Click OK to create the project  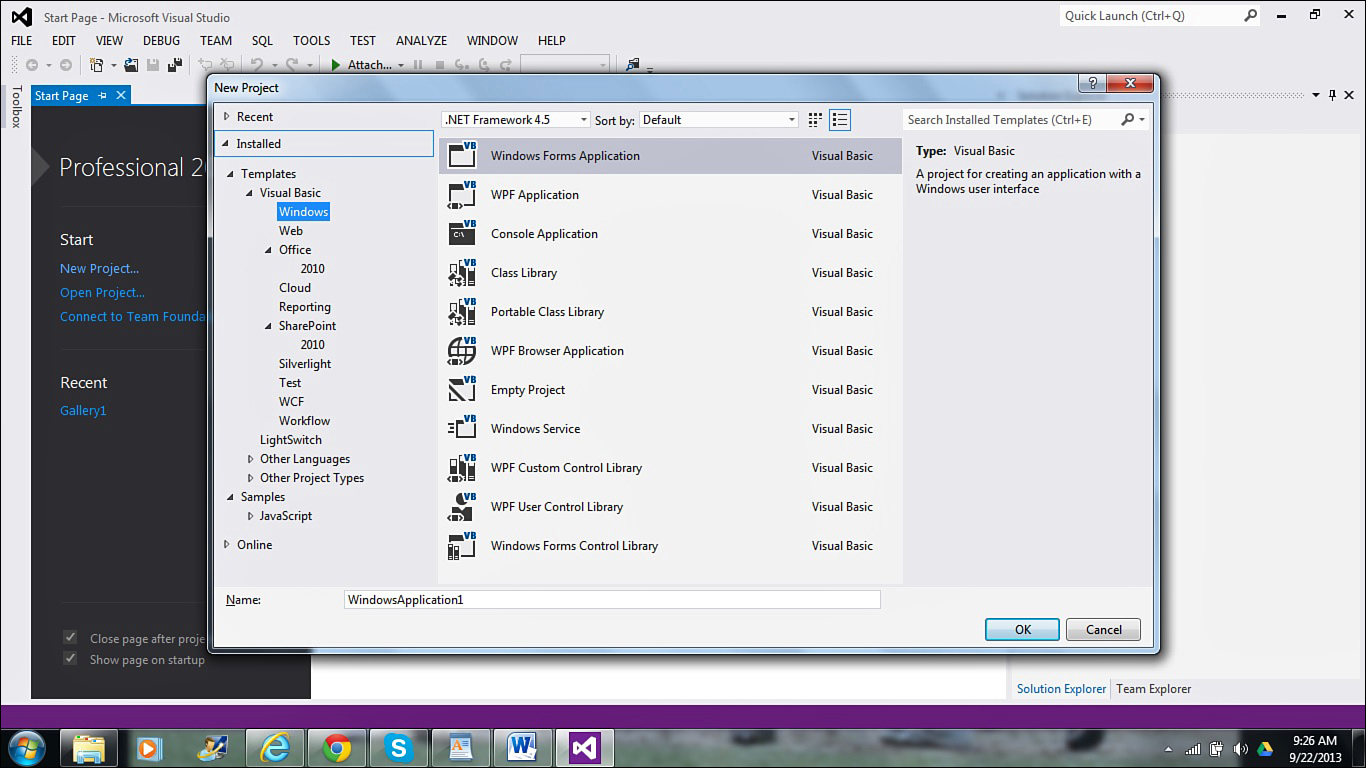click(x=1023, y=630)
